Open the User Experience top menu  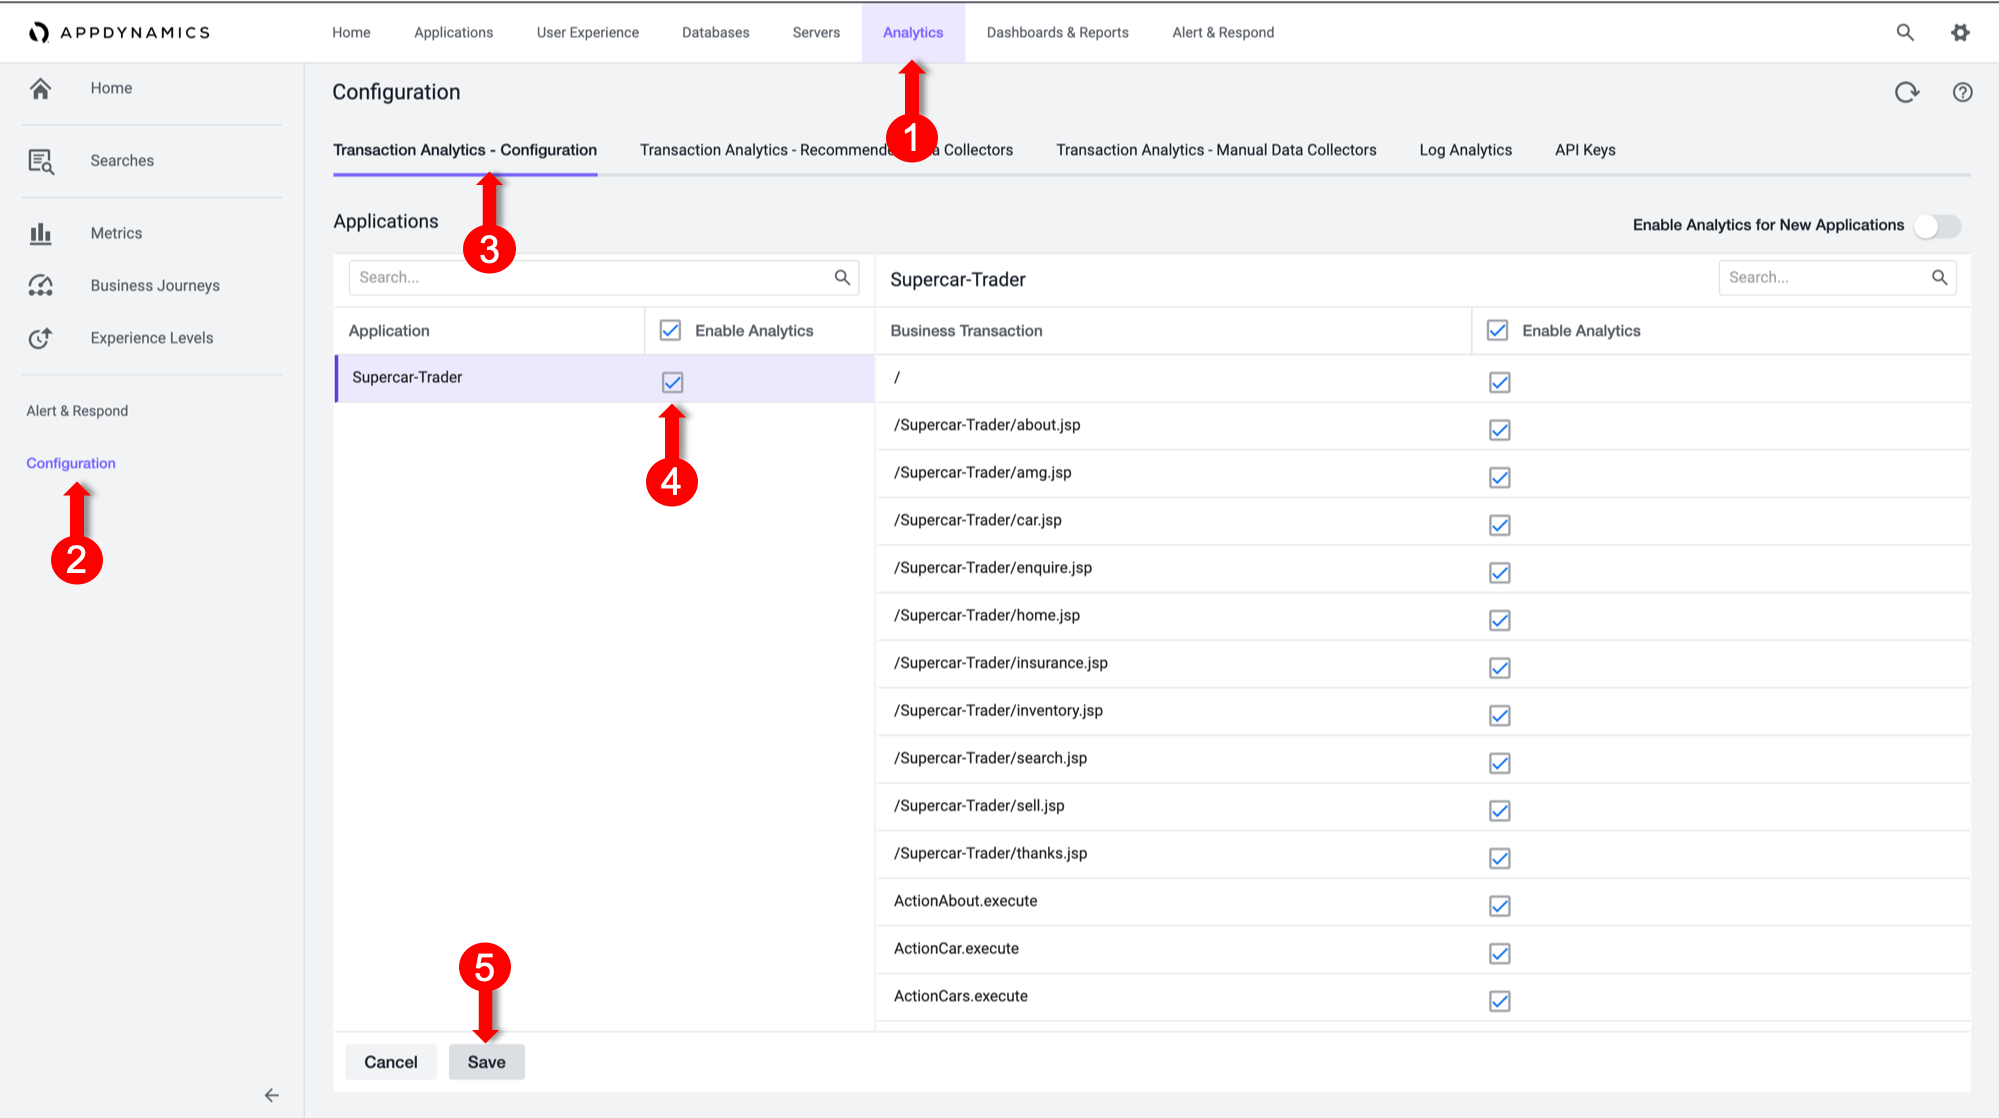pos(587,32)
